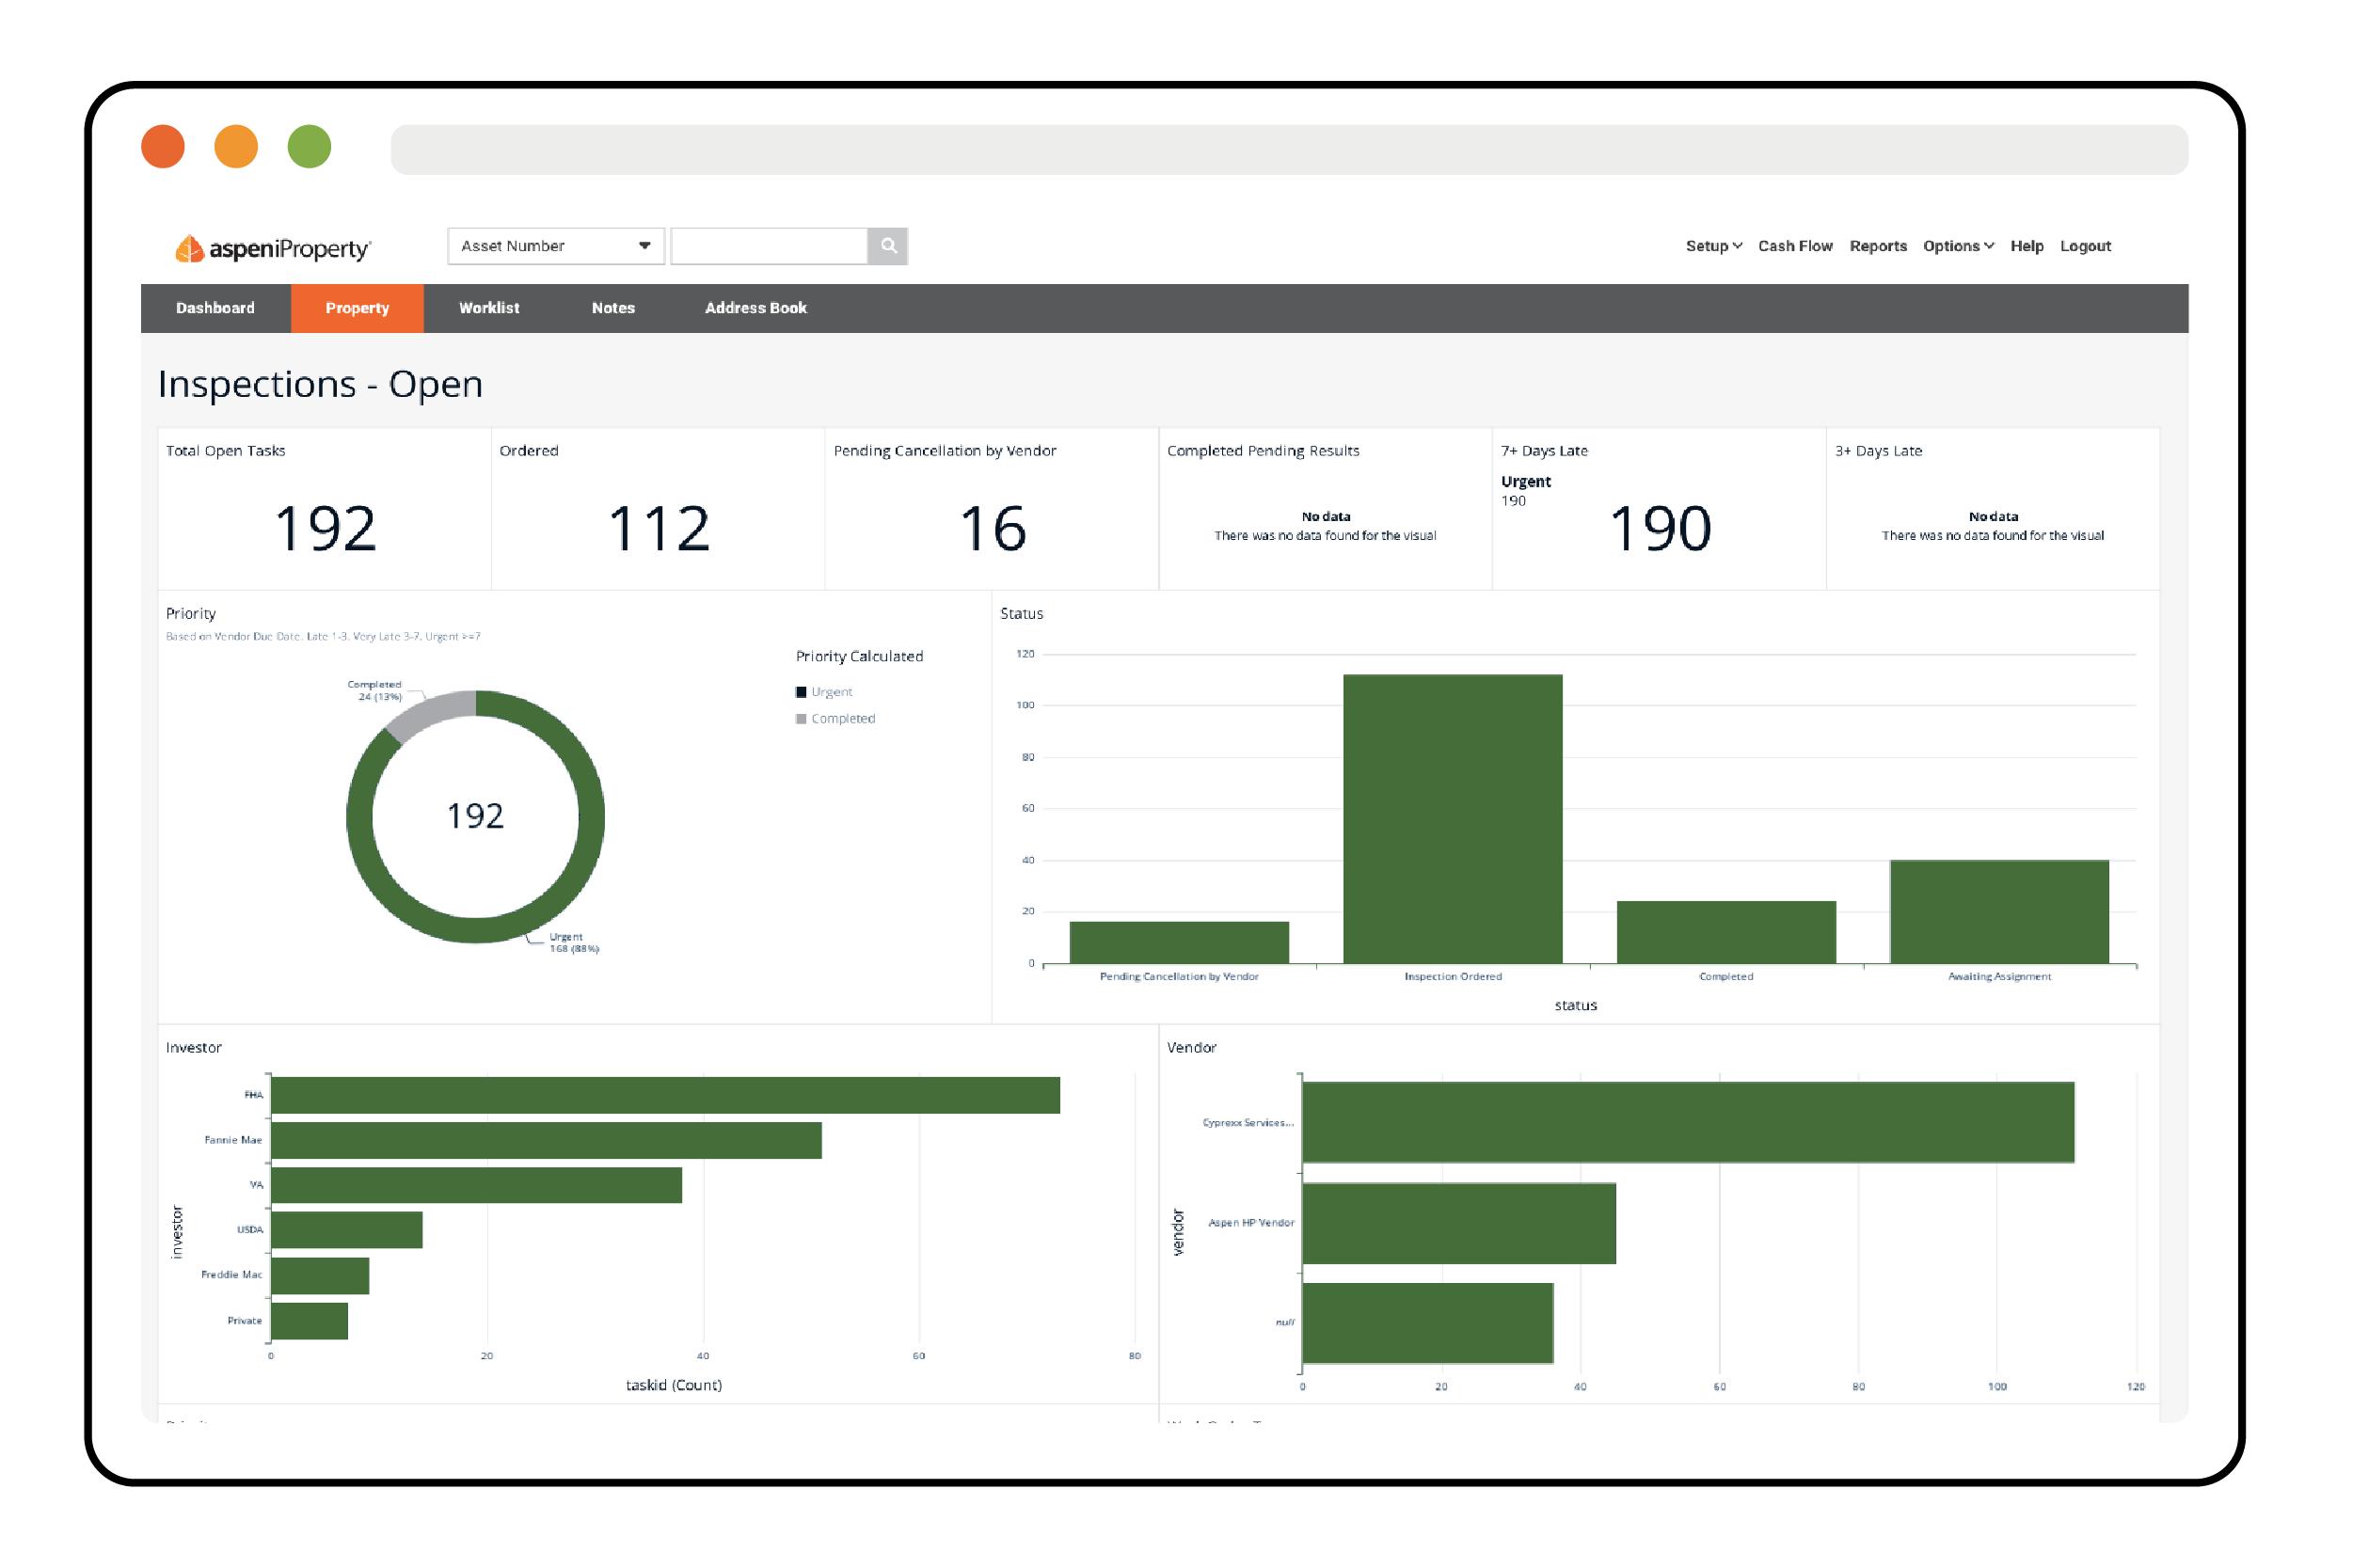Image resolution: width=2353 pixels, height=1568 pixels.
Task: Expand the Asset Number search dropdown
Action: (x=653, y=245)
